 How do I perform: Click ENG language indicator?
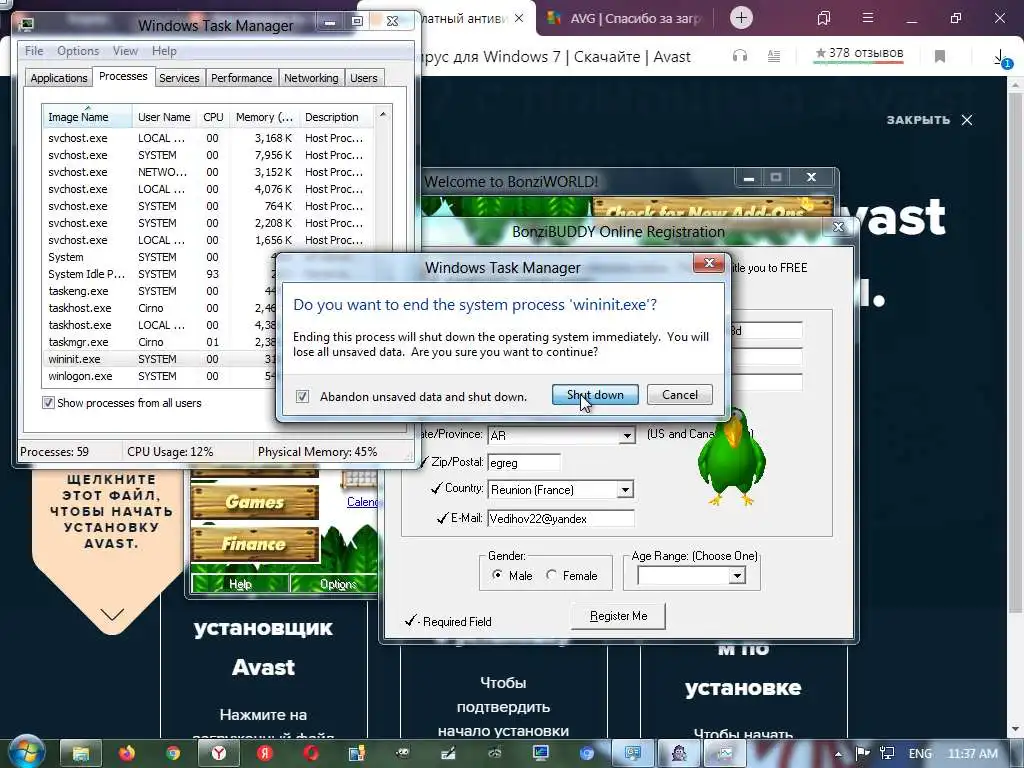click(920, 754)
